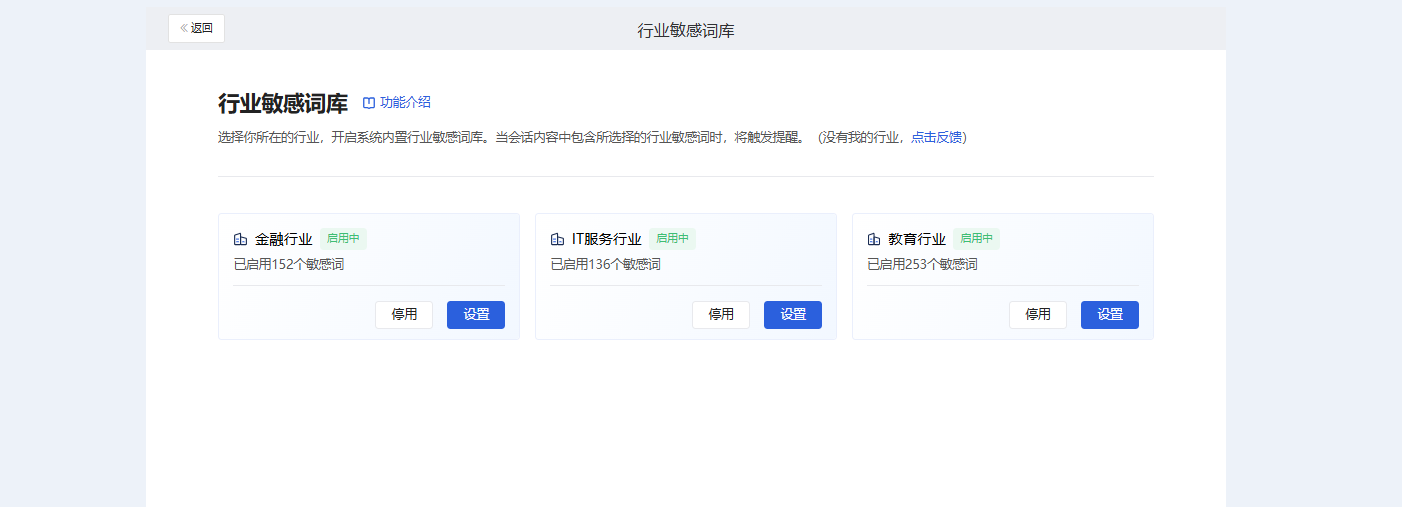
Task: Click the 金融行业 building icon
Action: tap(240, 239)
